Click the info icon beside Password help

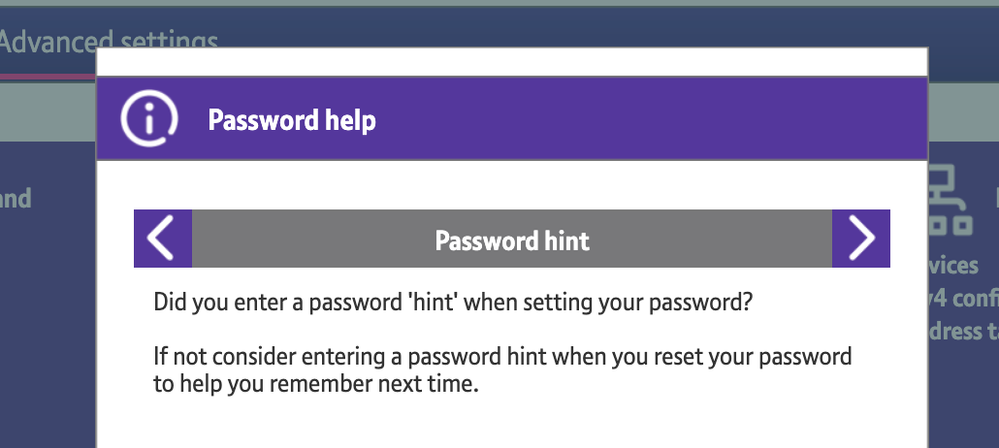tap(148, 120)
